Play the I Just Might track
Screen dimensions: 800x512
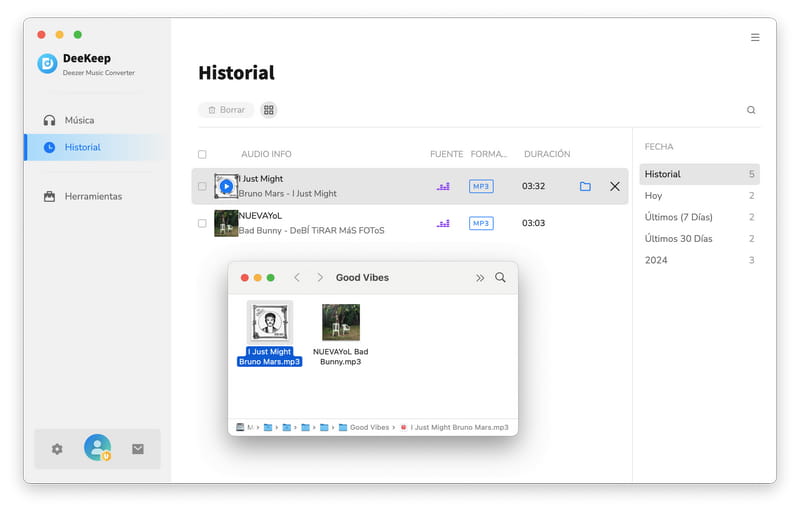226,186
